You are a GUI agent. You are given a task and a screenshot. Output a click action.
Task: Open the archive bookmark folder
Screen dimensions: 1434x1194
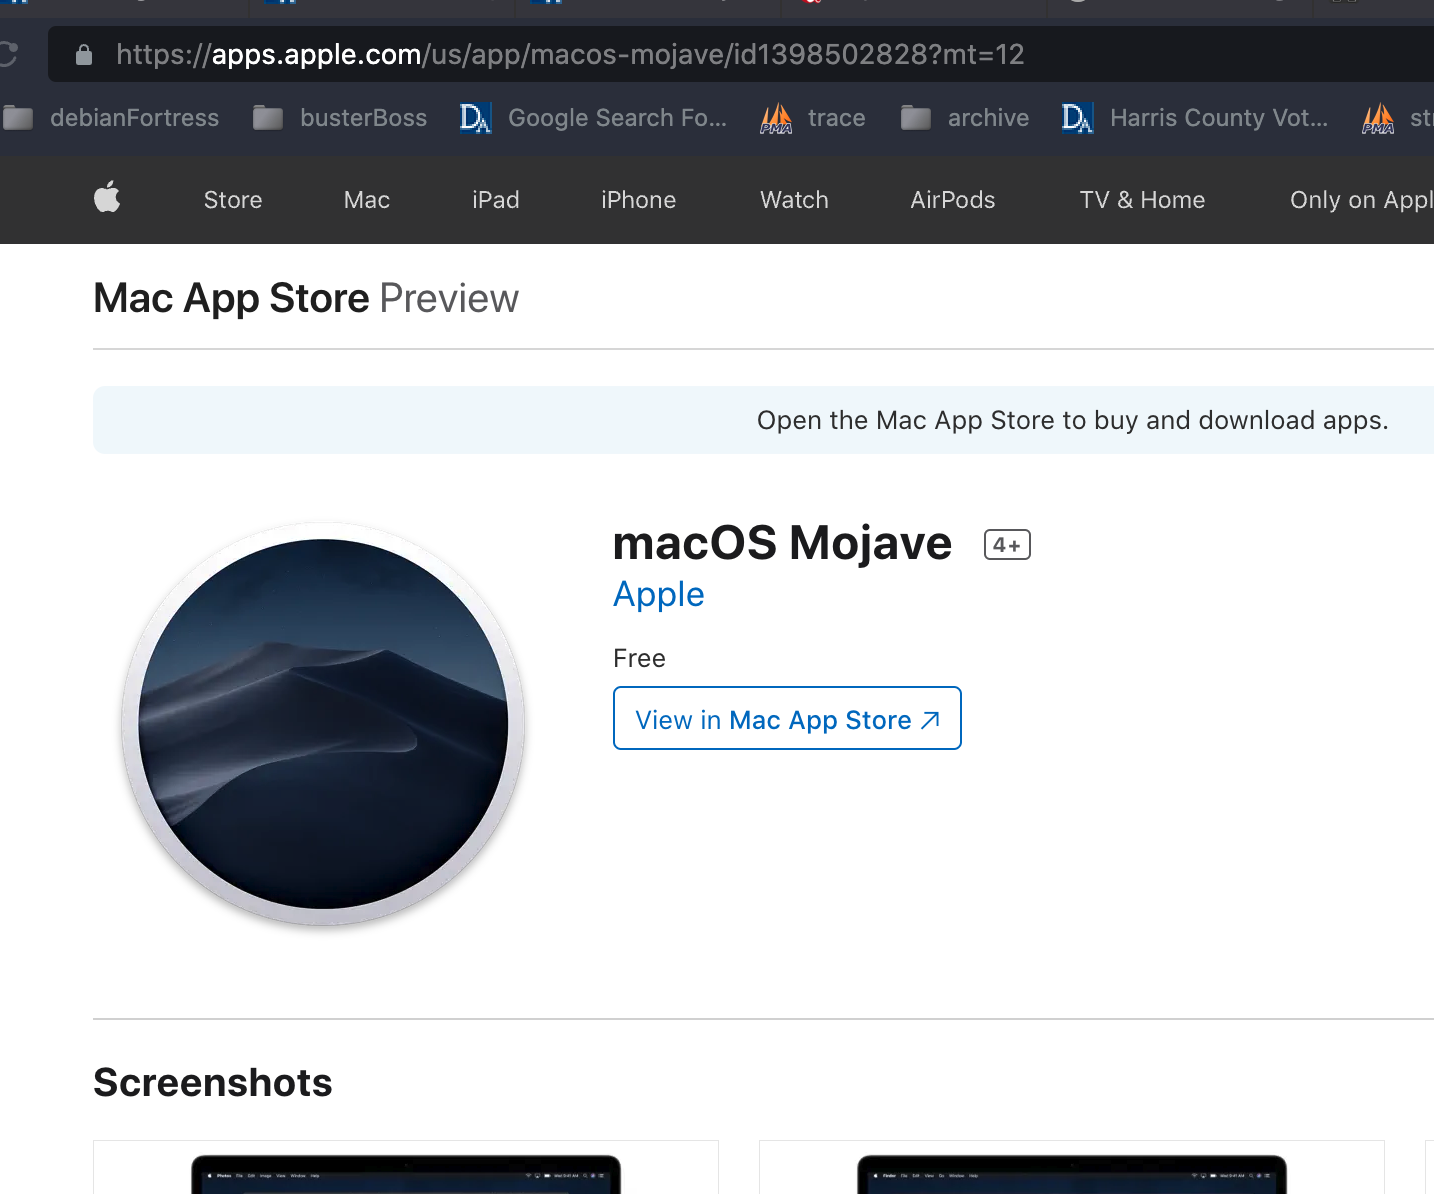965,118
